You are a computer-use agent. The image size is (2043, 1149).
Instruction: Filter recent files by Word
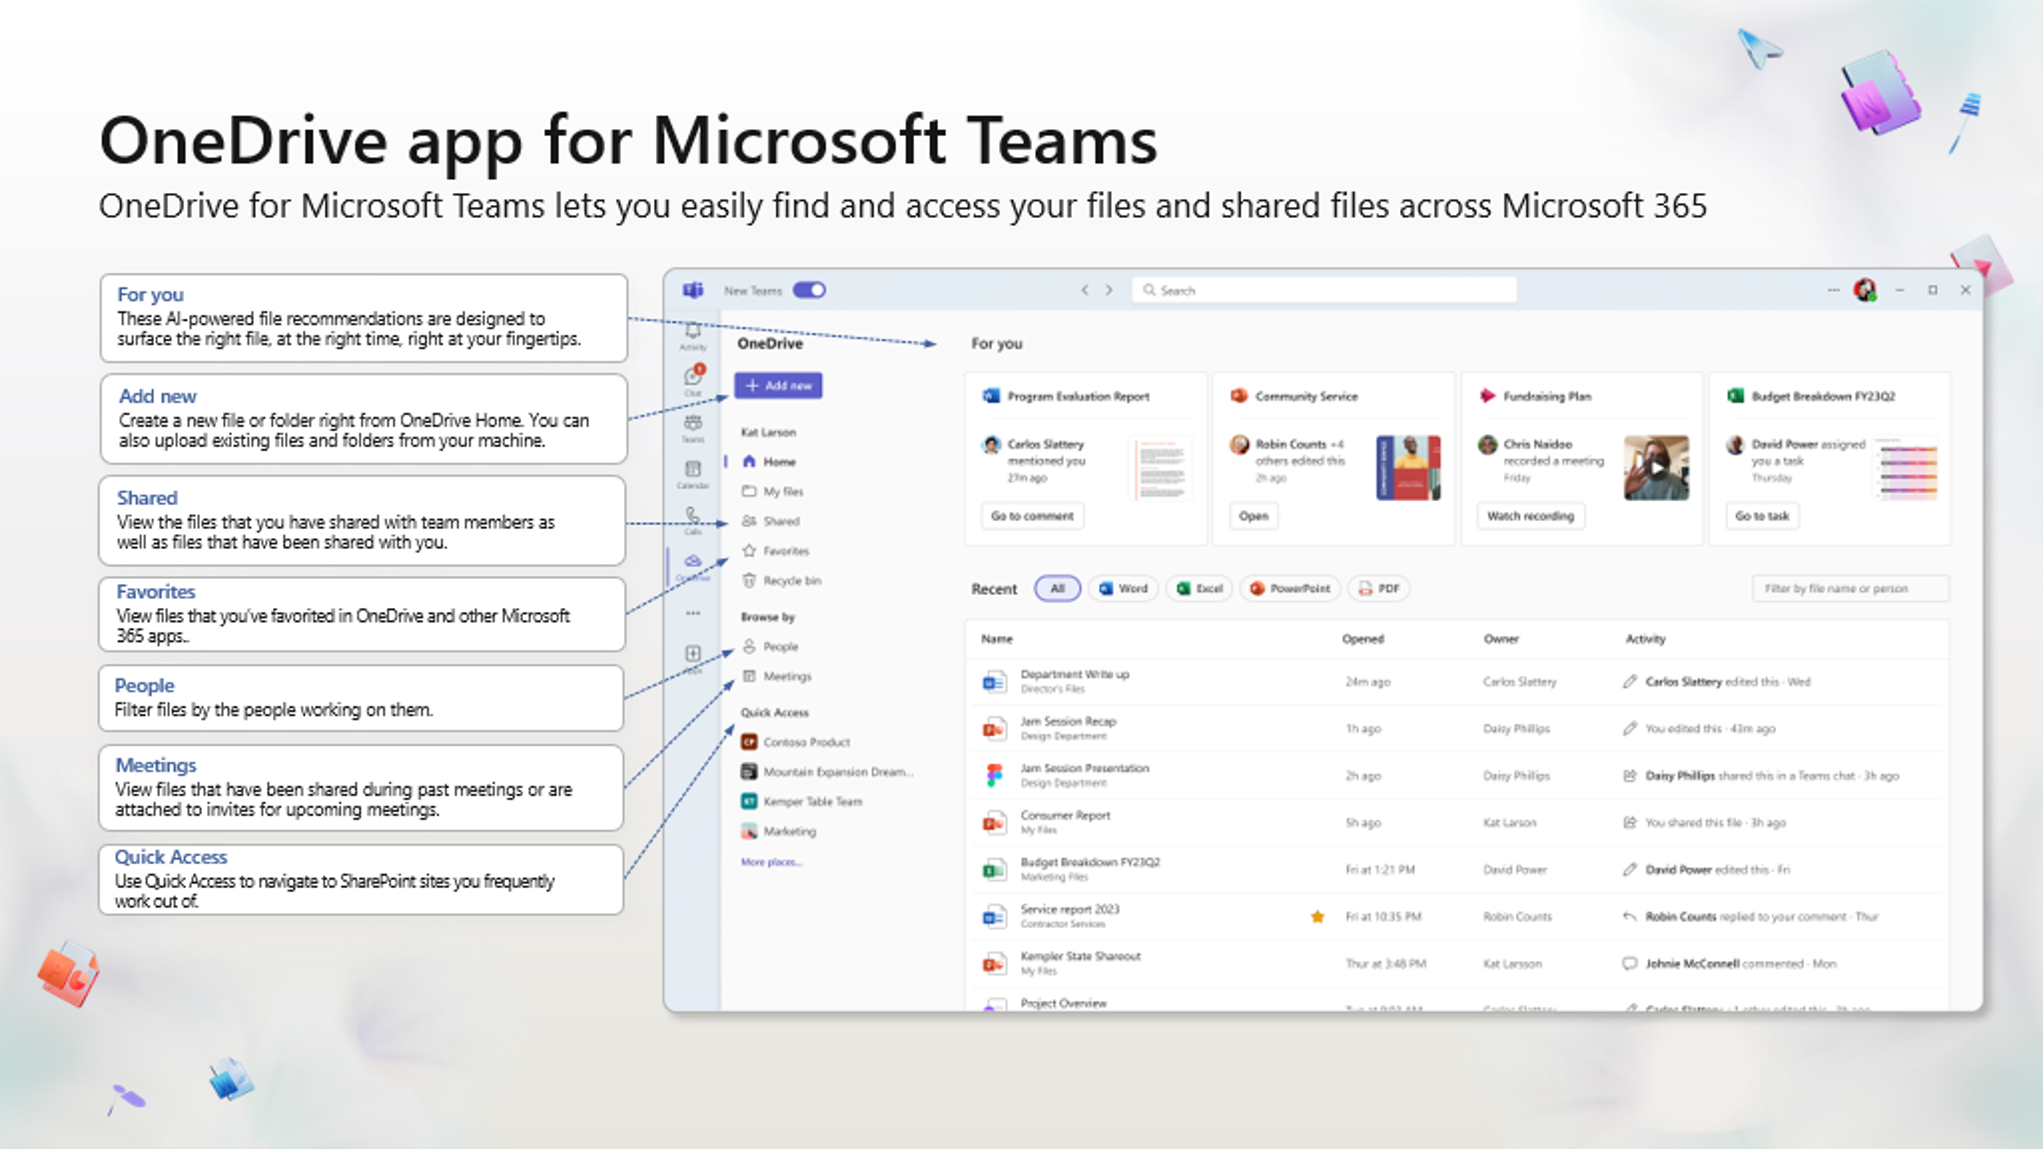click(x=1122, y=588)
